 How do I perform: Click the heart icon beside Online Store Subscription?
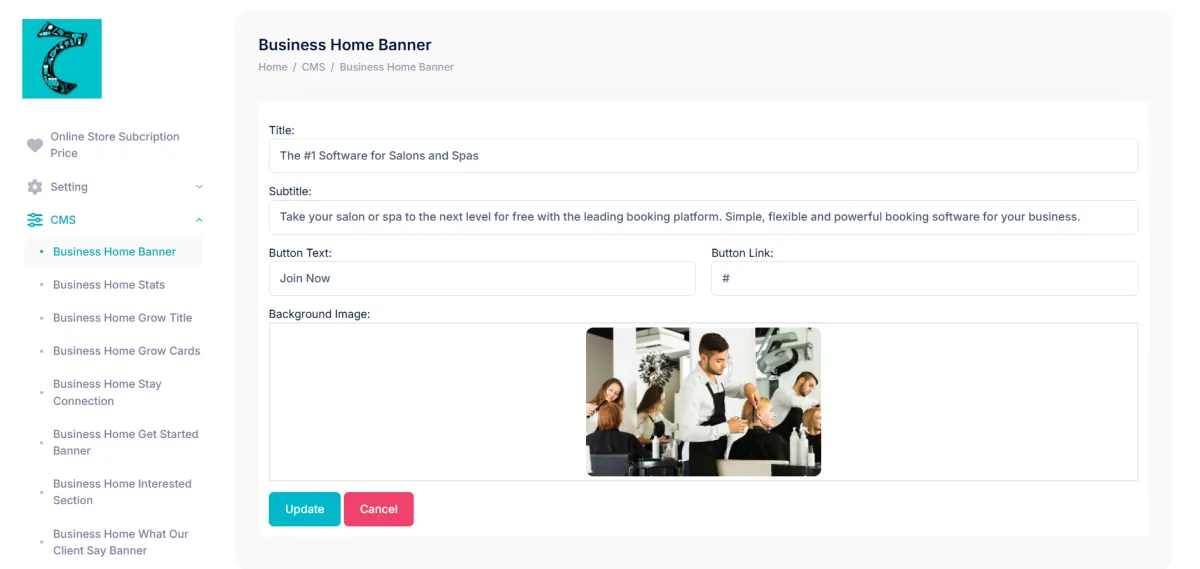[35, 145]
